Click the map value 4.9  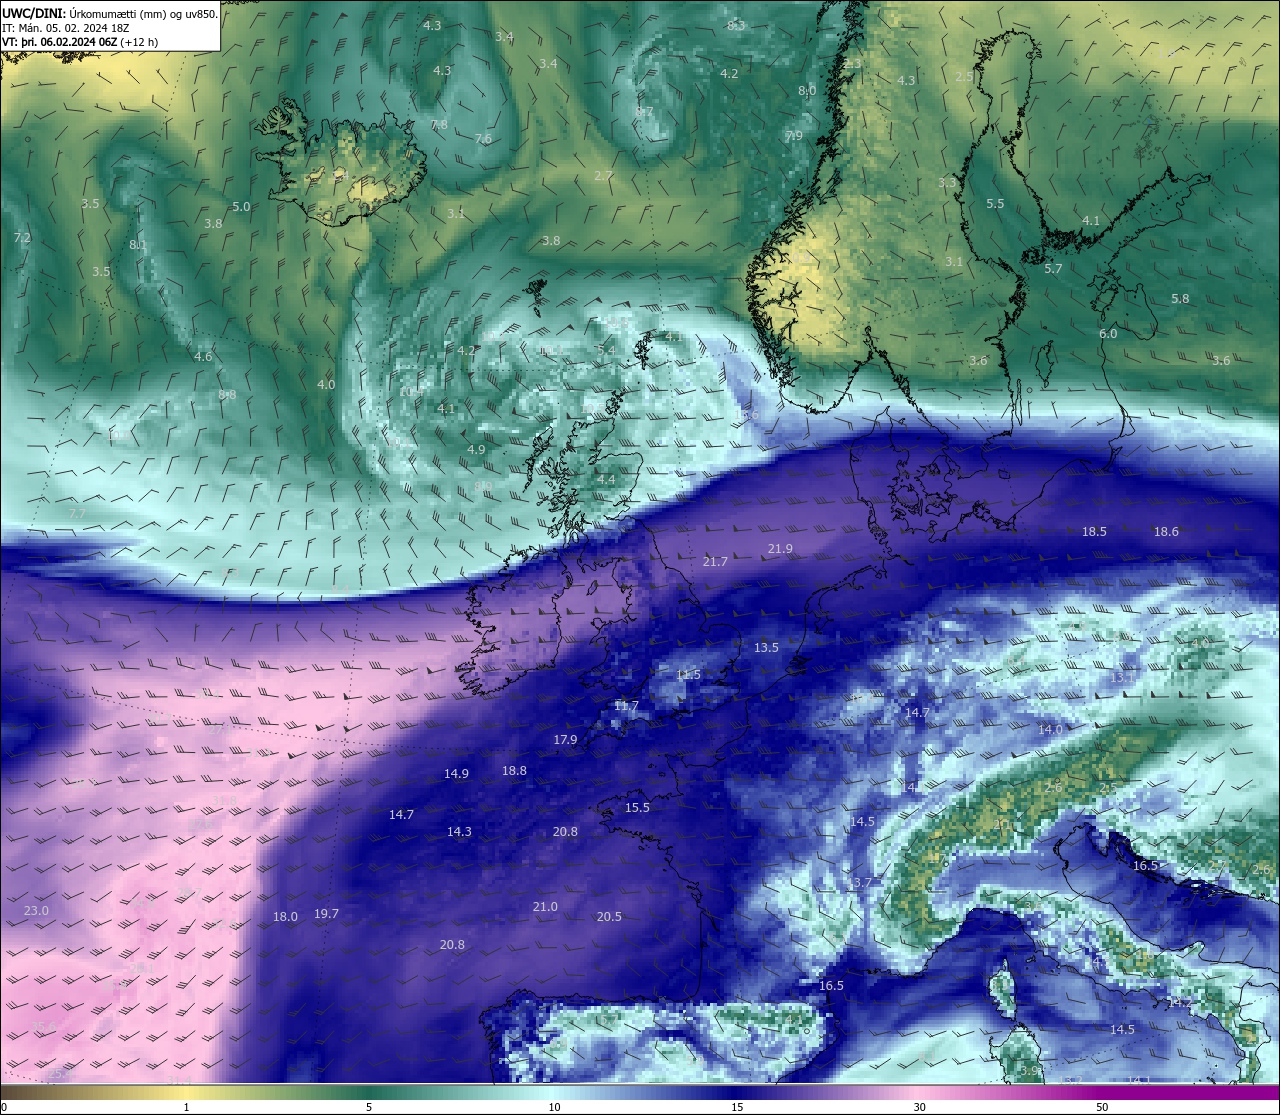coord(476,449)
